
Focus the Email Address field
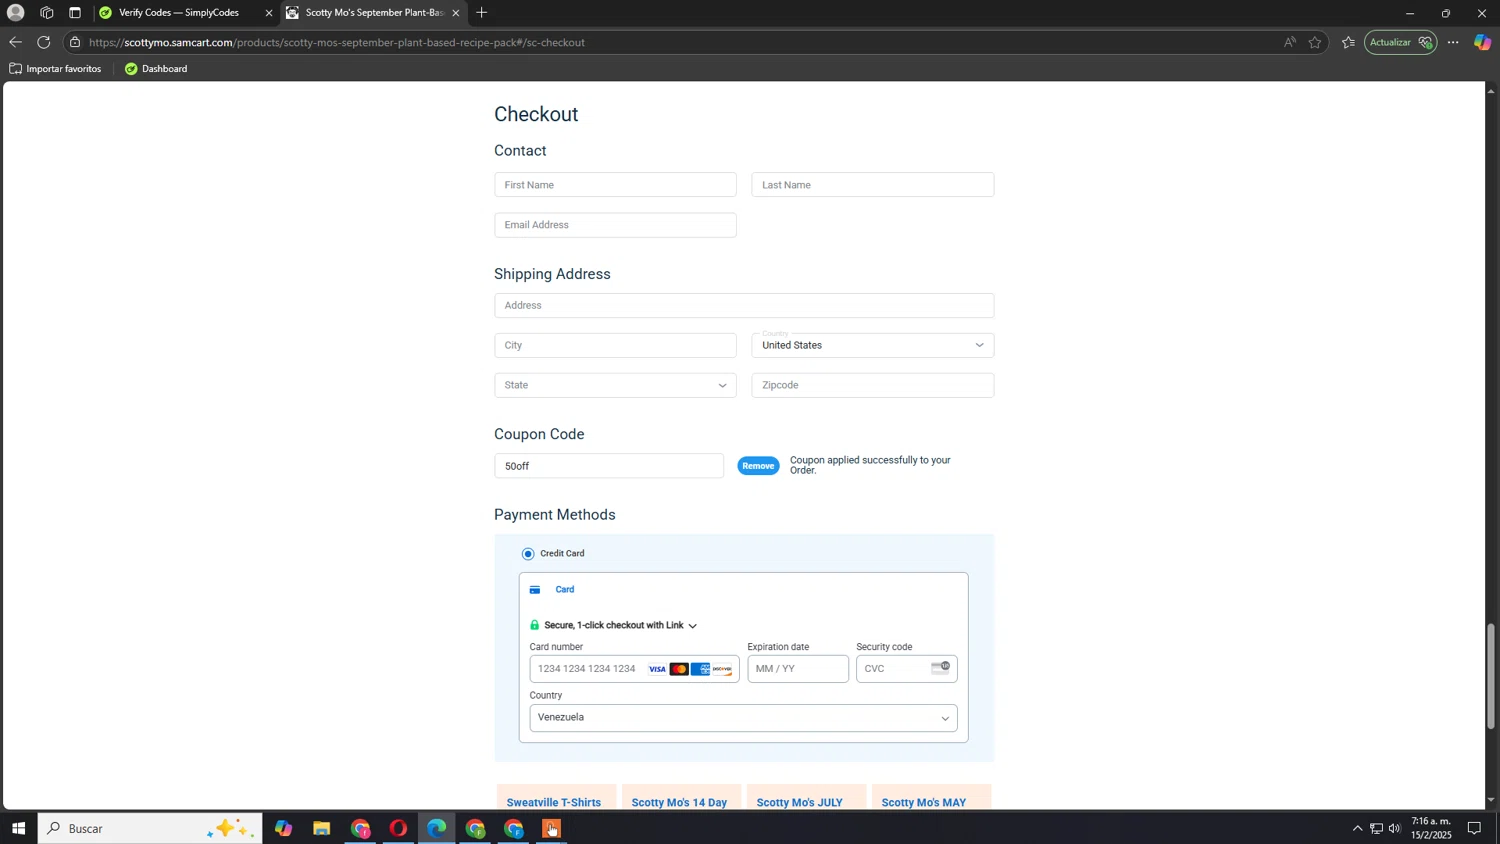click(615, 225)
